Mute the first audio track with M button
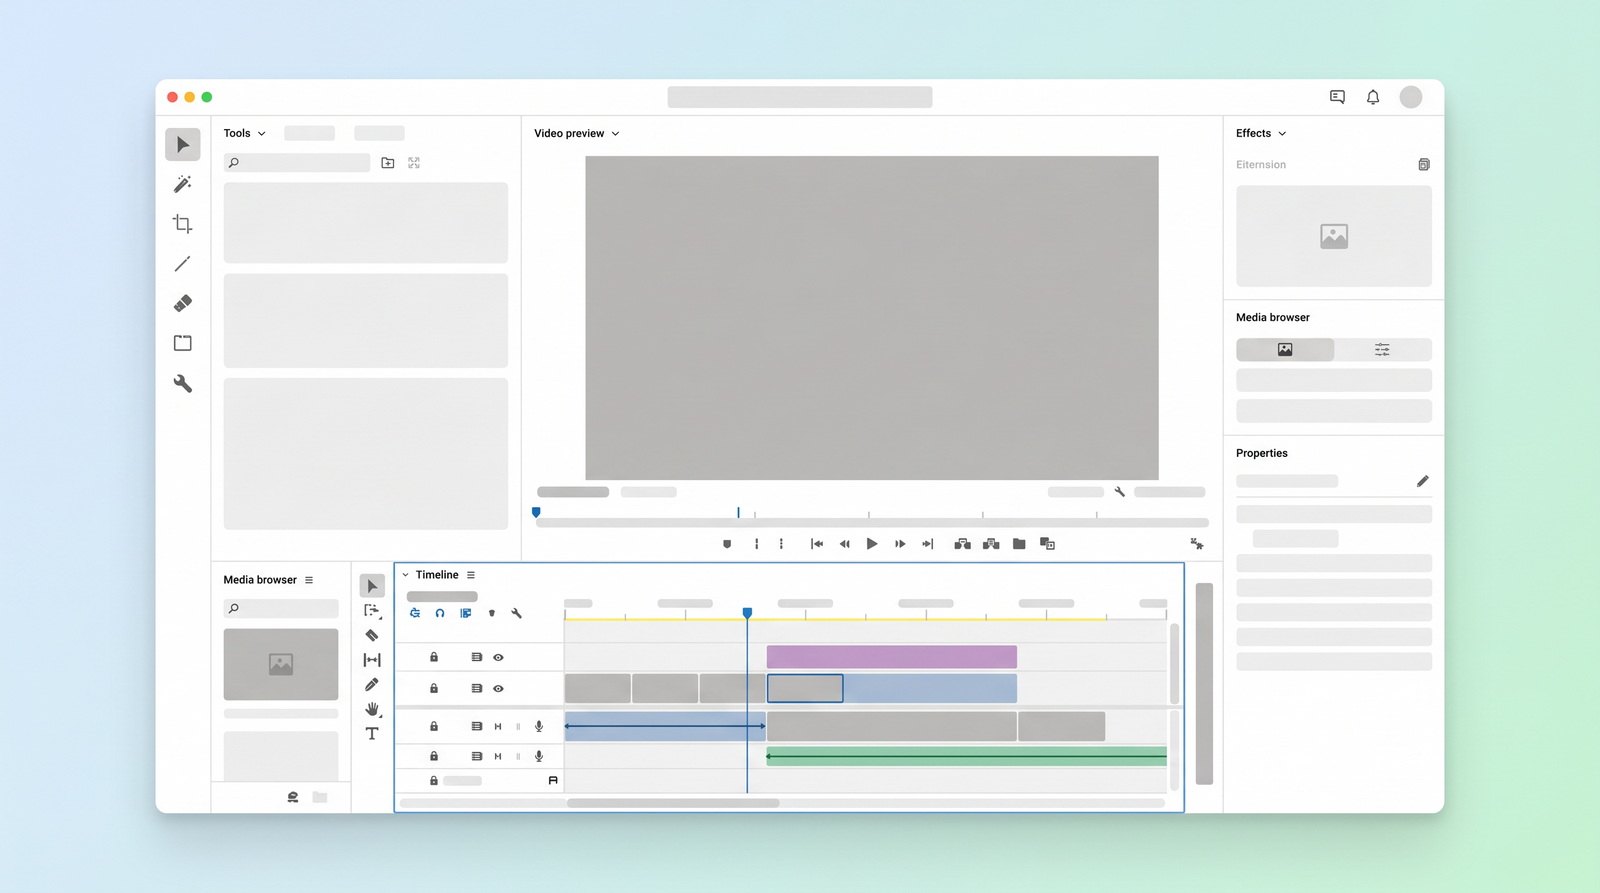The width and height of the screenshot is (1600, 893). click(x=498, y=726)
